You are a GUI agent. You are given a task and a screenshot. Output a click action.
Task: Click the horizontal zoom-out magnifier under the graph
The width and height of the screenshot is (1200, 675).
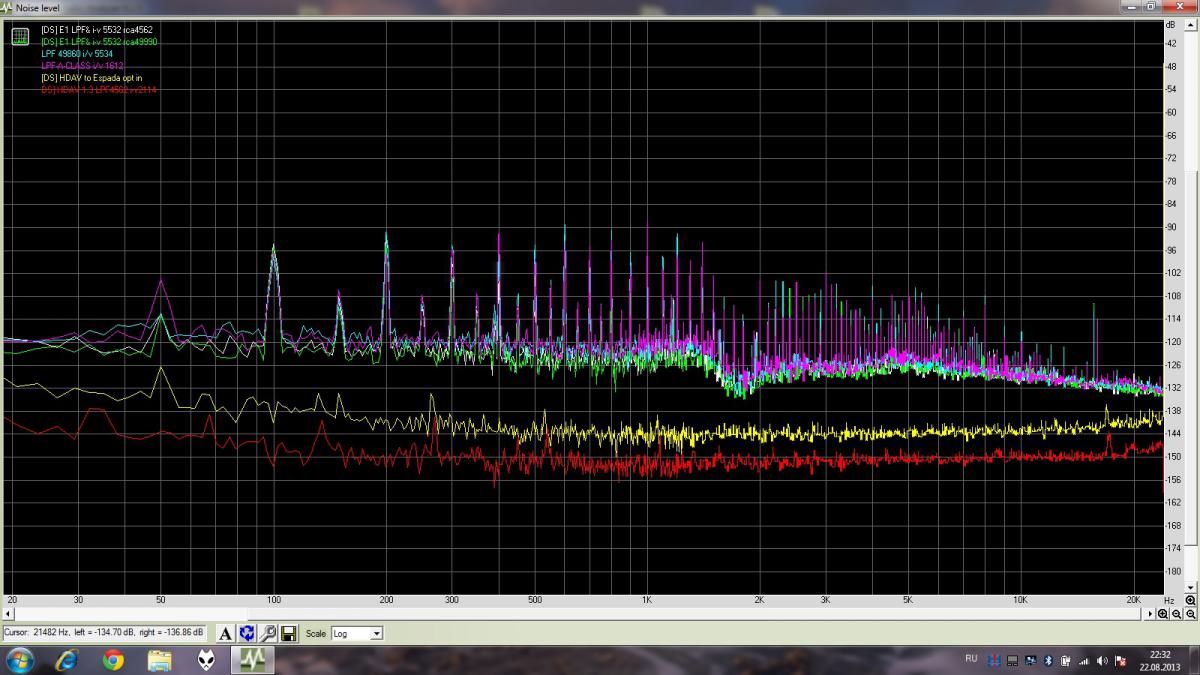[1176, 613]
